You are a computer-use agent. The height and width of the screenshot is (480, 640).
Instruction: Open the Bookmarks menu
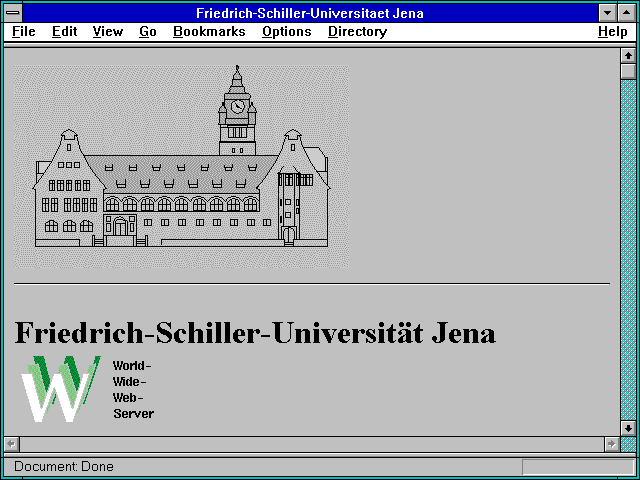[x=209, y=31]
